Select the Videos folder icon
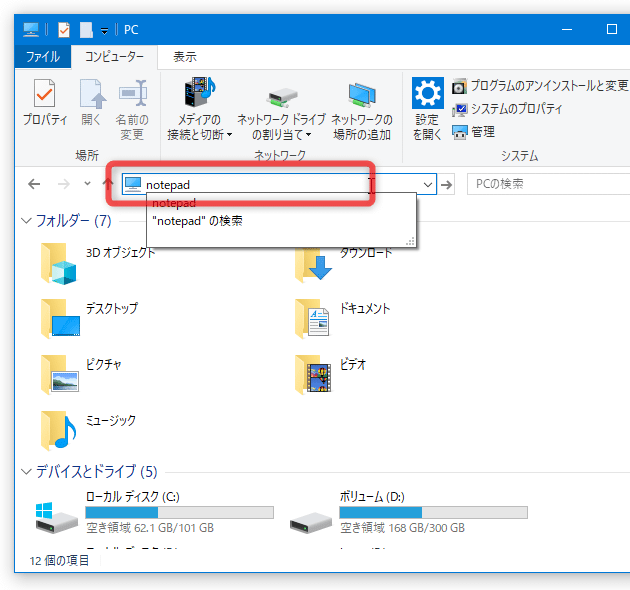The width and height of the screenshot is (630, 590). coord(313,375)
